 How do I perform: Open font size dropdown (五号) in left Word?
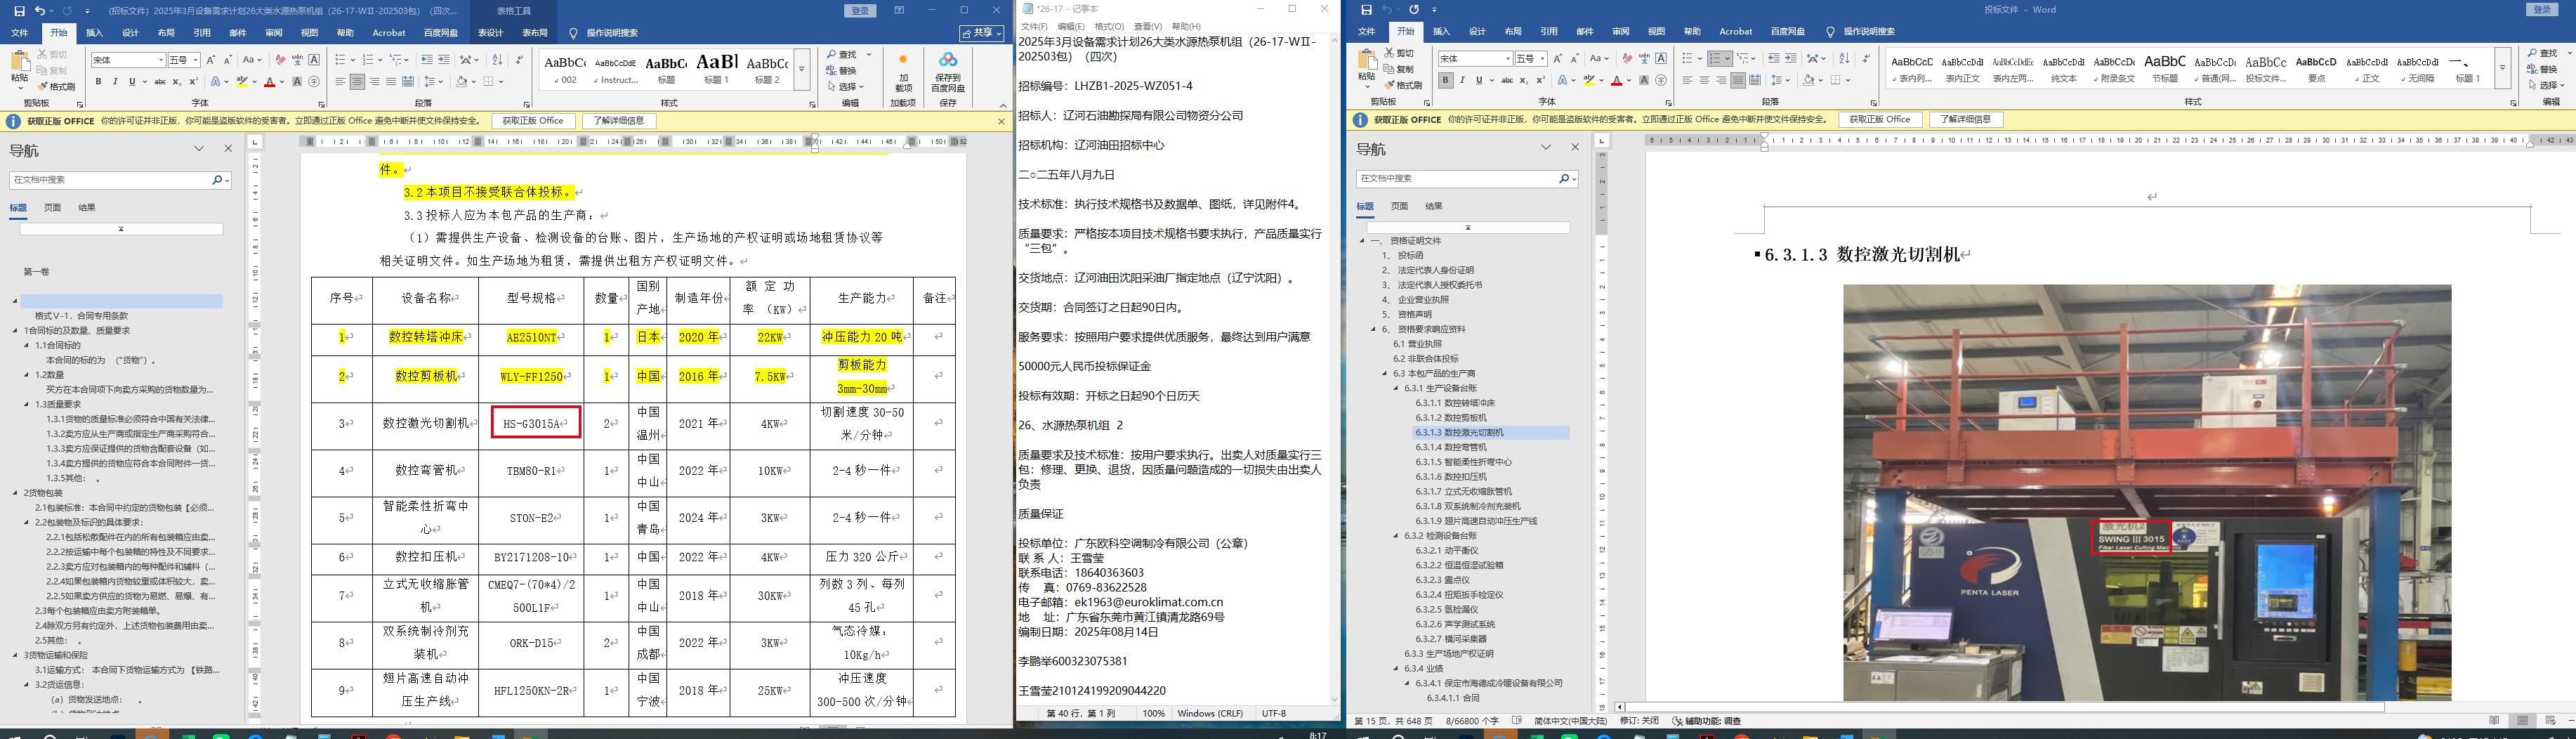pos(196,60)
